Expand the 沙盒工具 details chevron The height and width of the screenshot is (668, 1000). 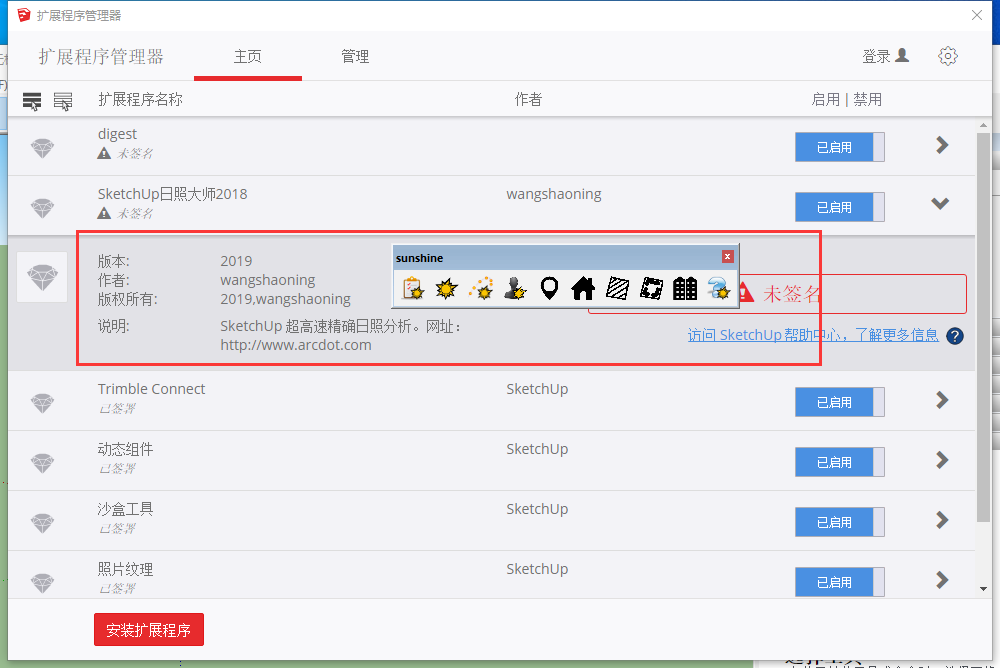point(942,520)
